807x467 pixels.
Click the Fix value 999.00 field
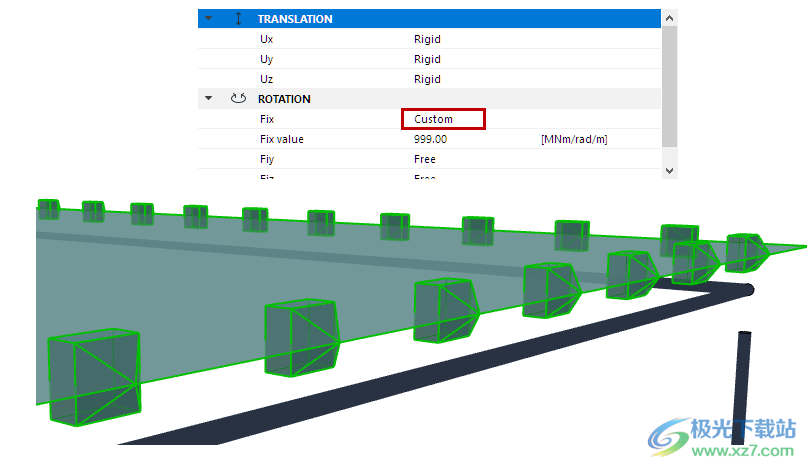coord(431,139)
